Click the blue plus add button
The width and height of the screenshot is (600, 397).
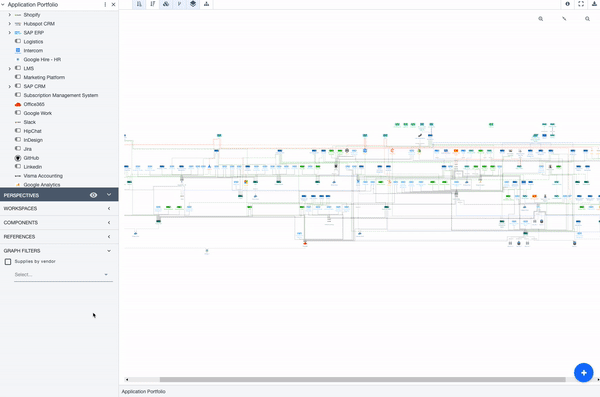[584, 372]
